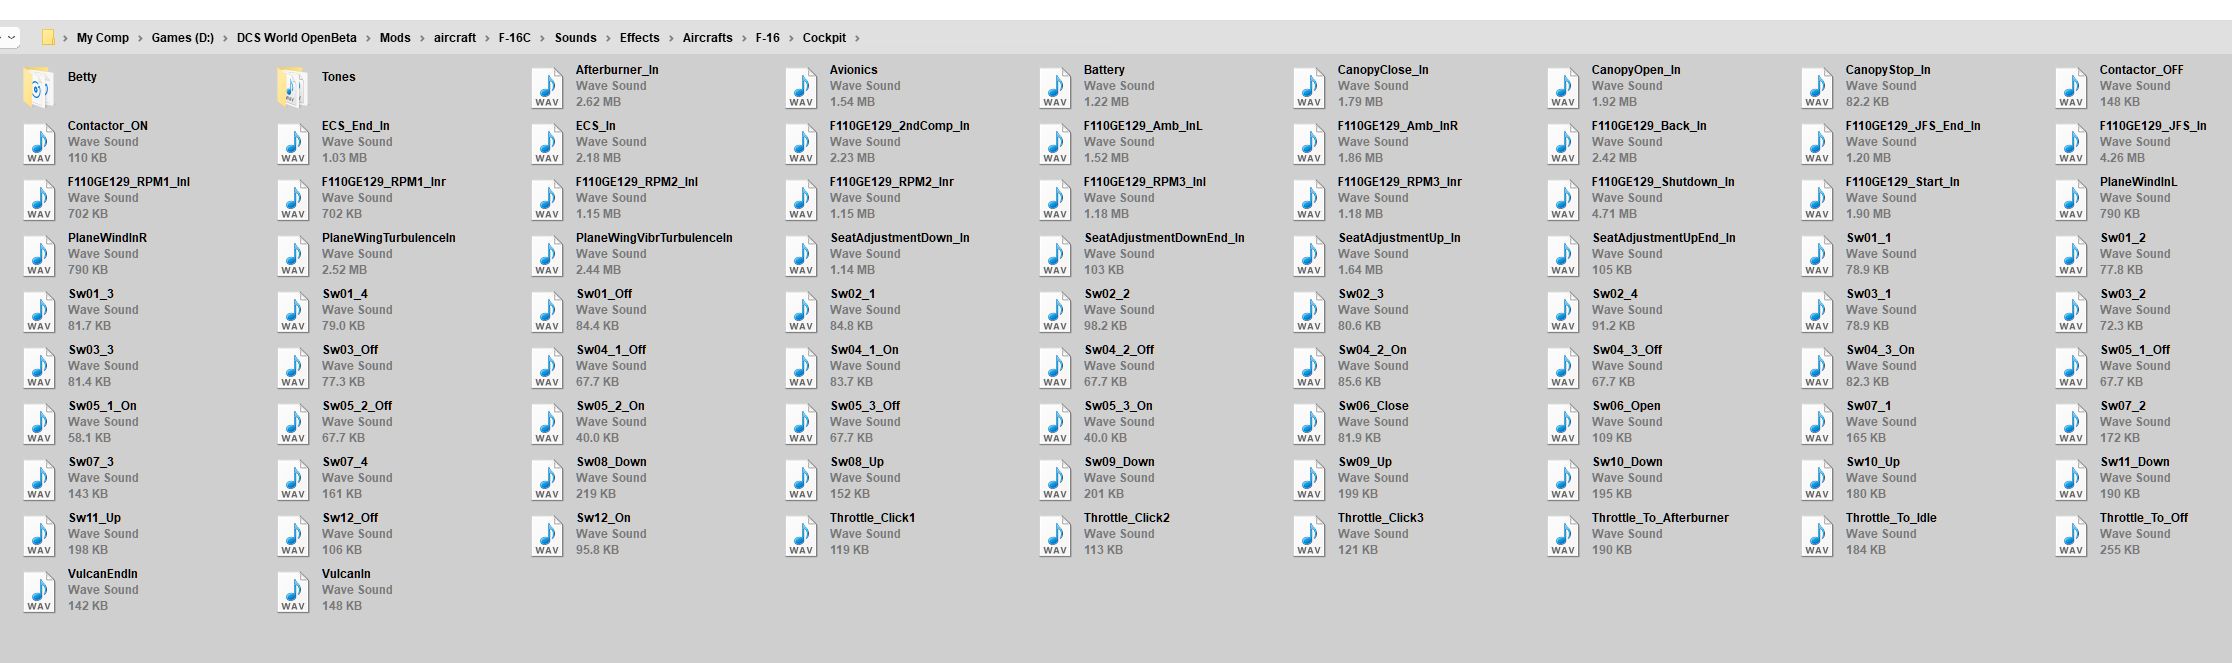Screen dimensions: 2232x663
Task: Select the Afterburner_In WAV file icon
Action: [547, 88]
